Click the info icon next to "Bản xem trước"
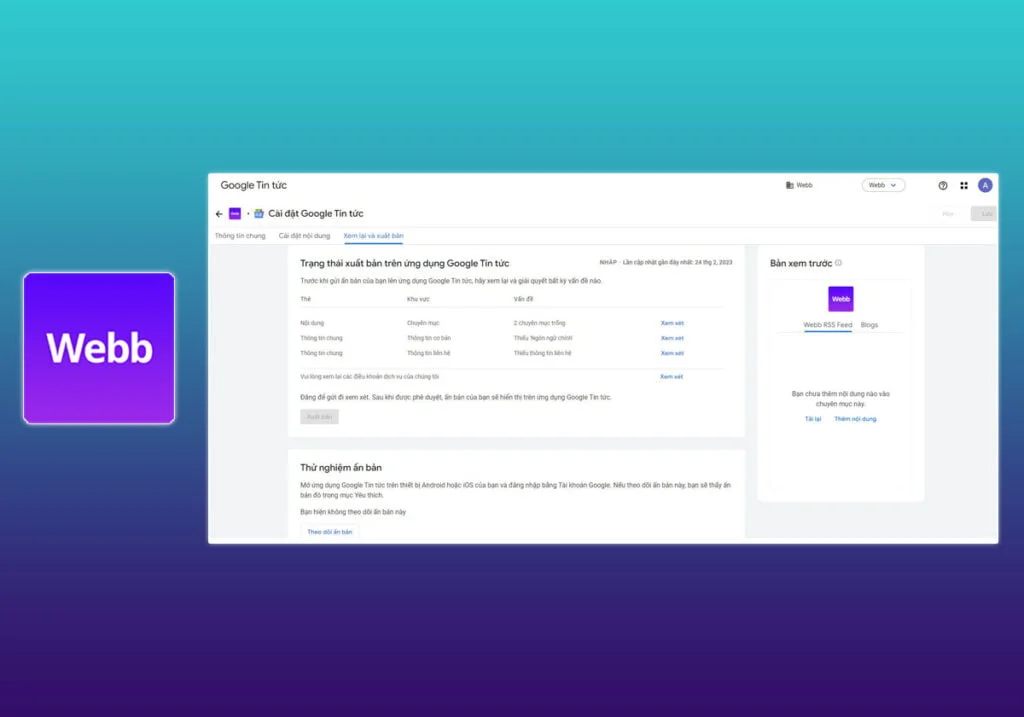Screen dimensions: 1024x717 (x=839, y=263)
